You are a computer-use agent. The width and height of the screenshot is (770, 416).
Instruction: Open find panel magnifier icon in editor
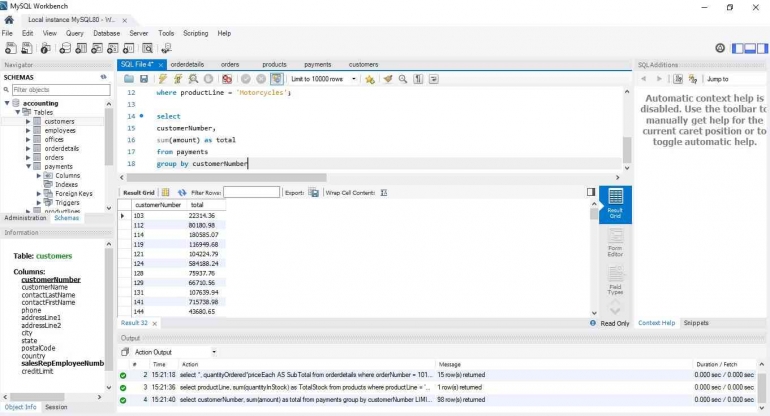[403, 79]
